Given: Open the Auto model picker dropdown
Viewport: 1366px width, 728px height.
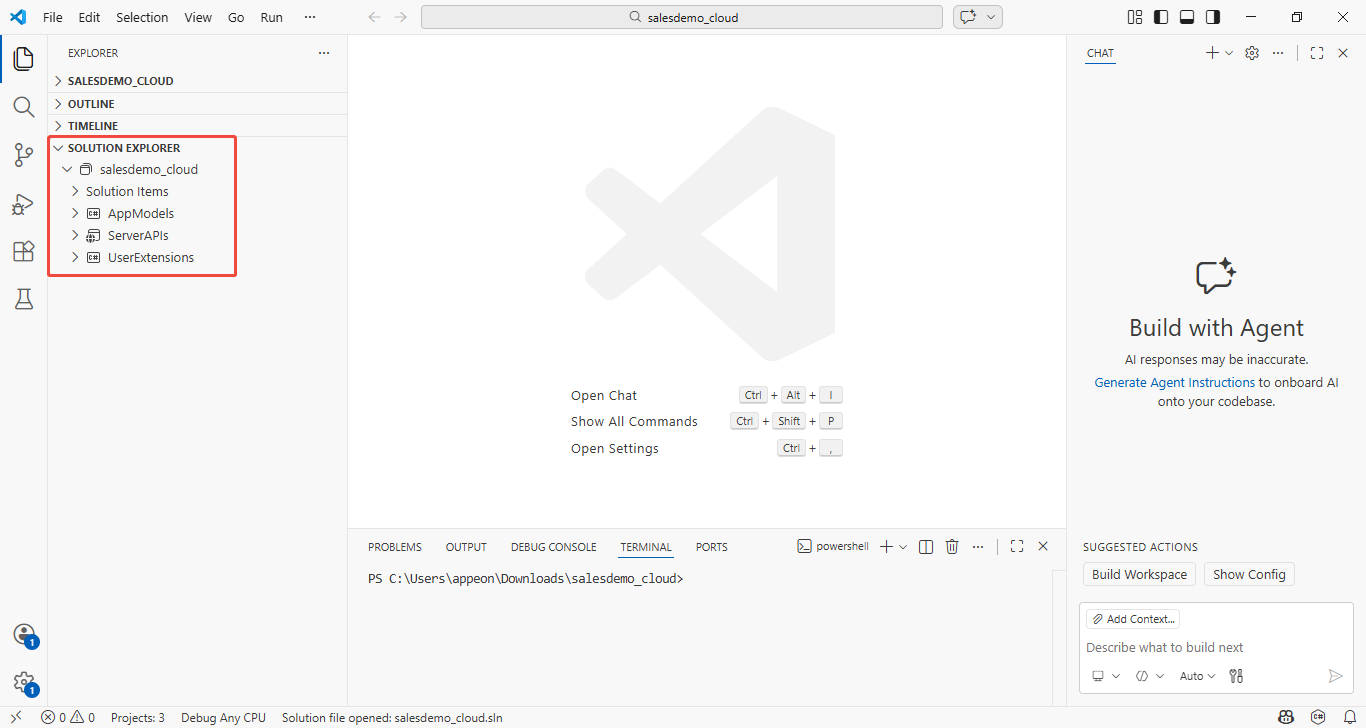Looking at the screenshot, I should (x=1197, y=676).
